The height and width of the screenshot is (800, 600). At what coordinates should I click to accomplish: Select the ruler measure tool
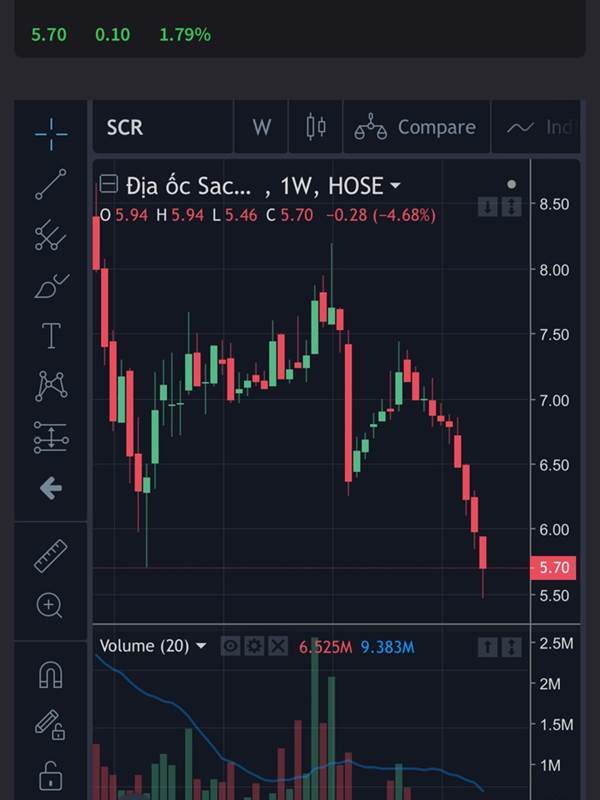click(x=51, y=556)
